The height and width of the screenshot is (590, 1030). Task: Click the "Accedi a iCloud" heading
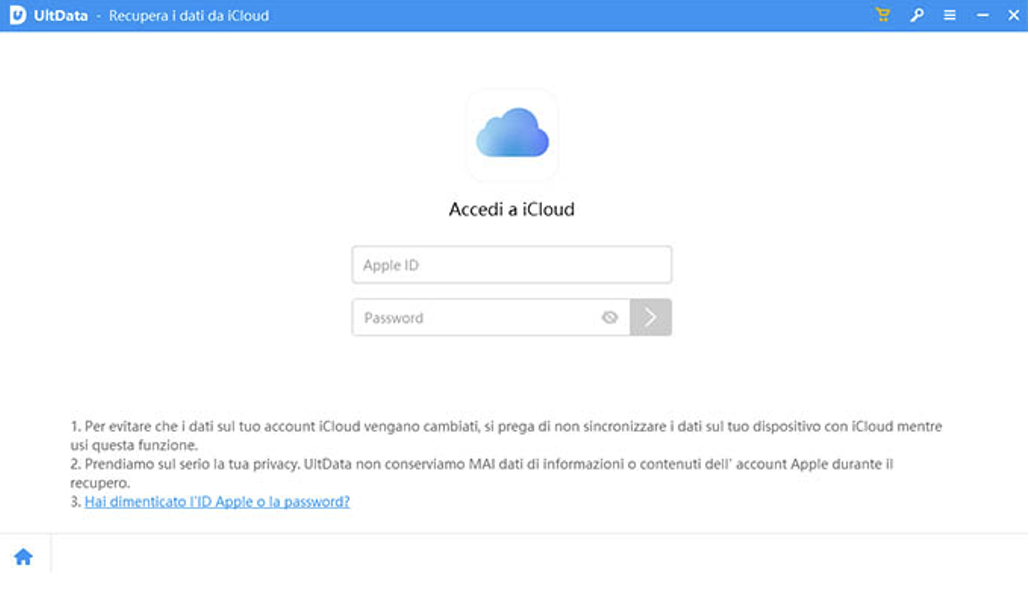(511, 210)
